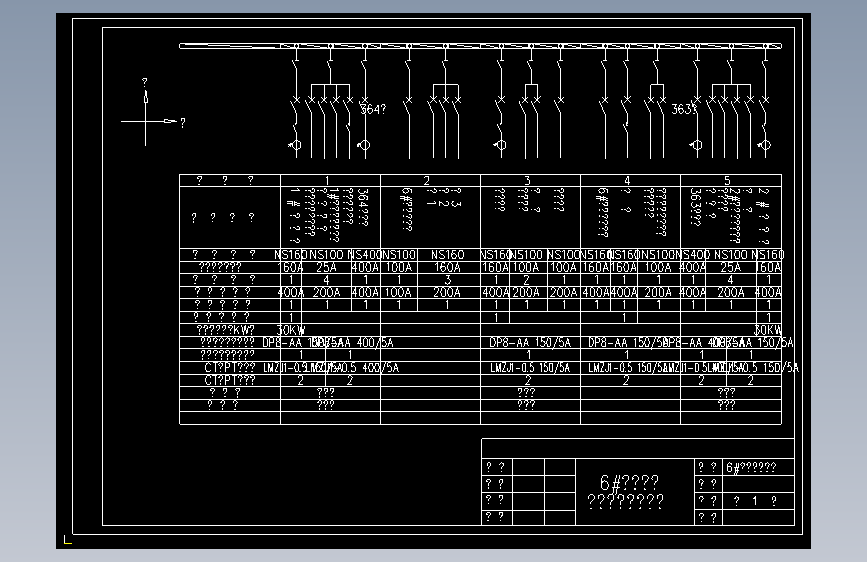The image size is (867, 562).
Task: Select the "363?" label in the schematic
Action: (x=683, y=109)
